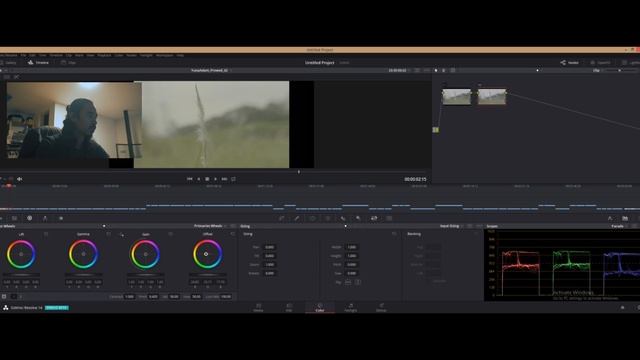Image resolution: width=640 pixels, height=360 pixels.
Task: Stop playback in the viewer
Action: pos(207,179)
